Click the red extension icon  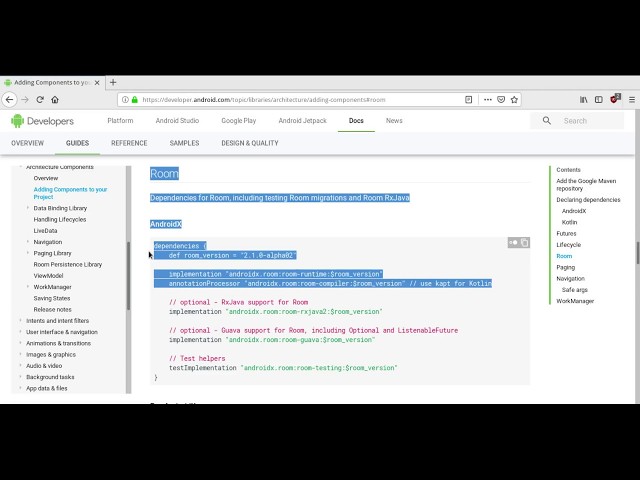615,99
